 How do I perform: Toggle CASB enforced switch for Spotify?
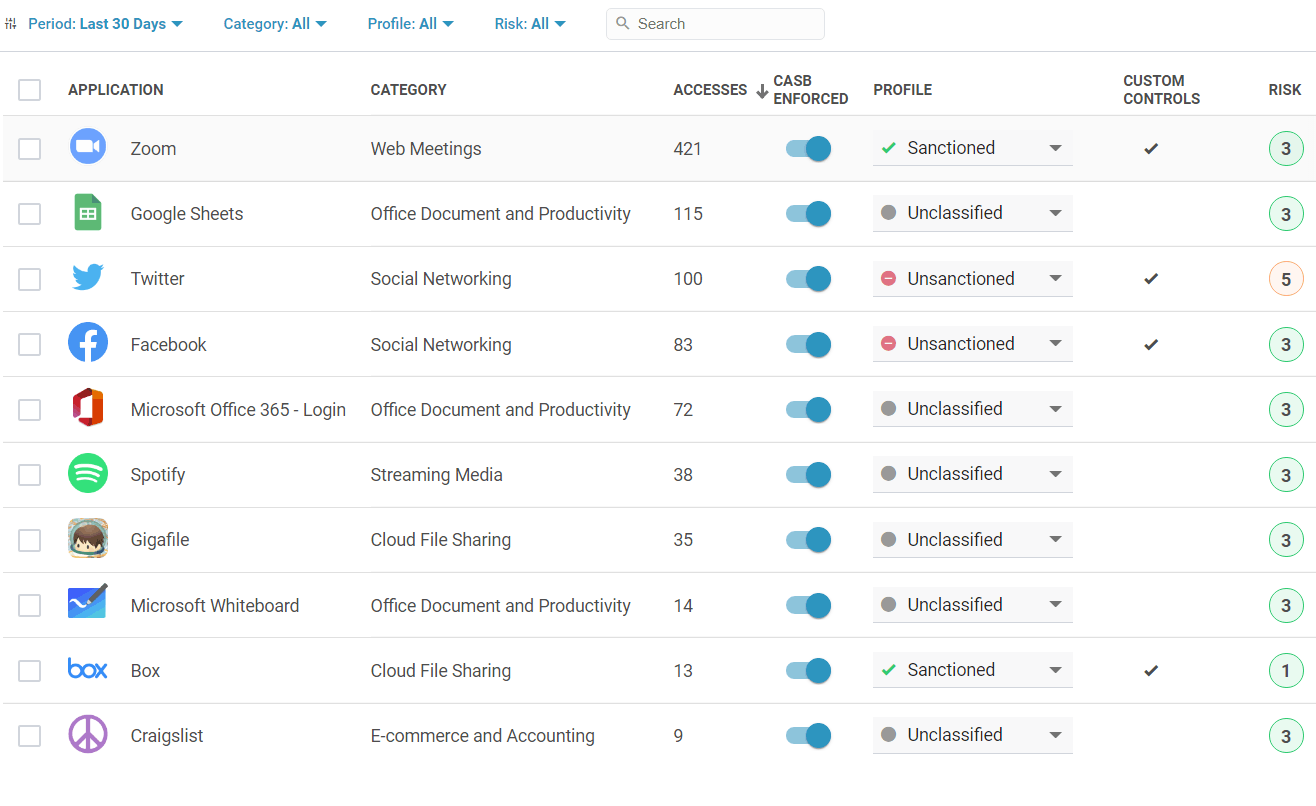pyautogui.click(x=808, y=474)
